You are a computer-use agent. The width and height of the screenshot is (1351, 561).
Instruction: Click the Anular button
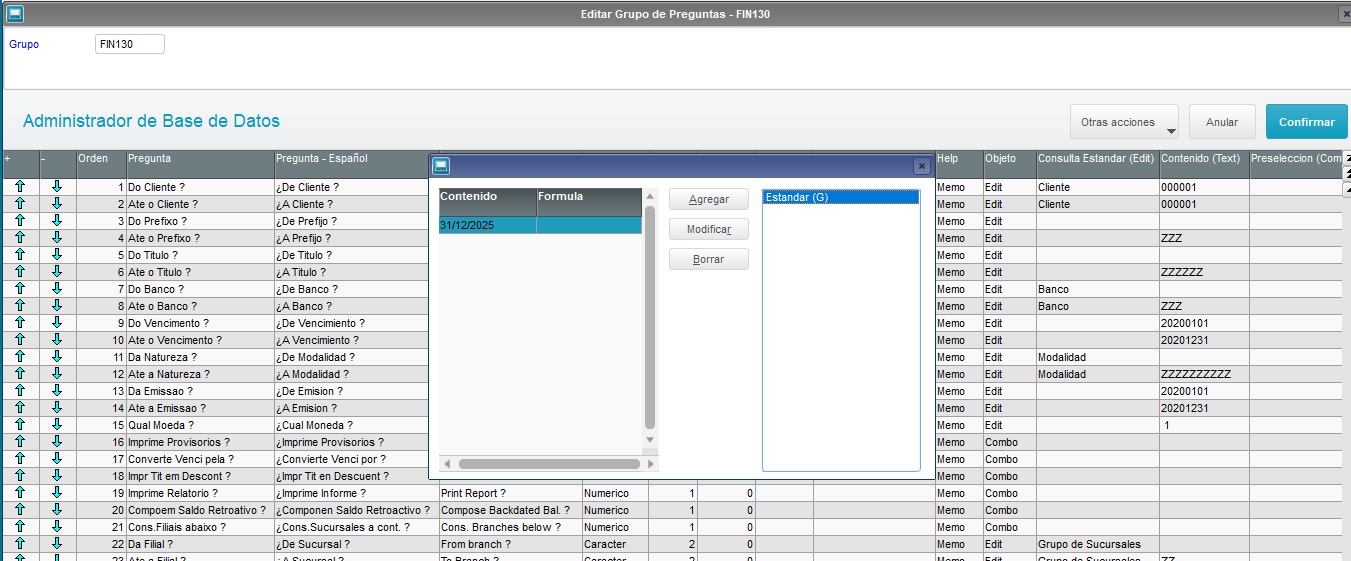pyautogui.click(x=1222, y=122)
